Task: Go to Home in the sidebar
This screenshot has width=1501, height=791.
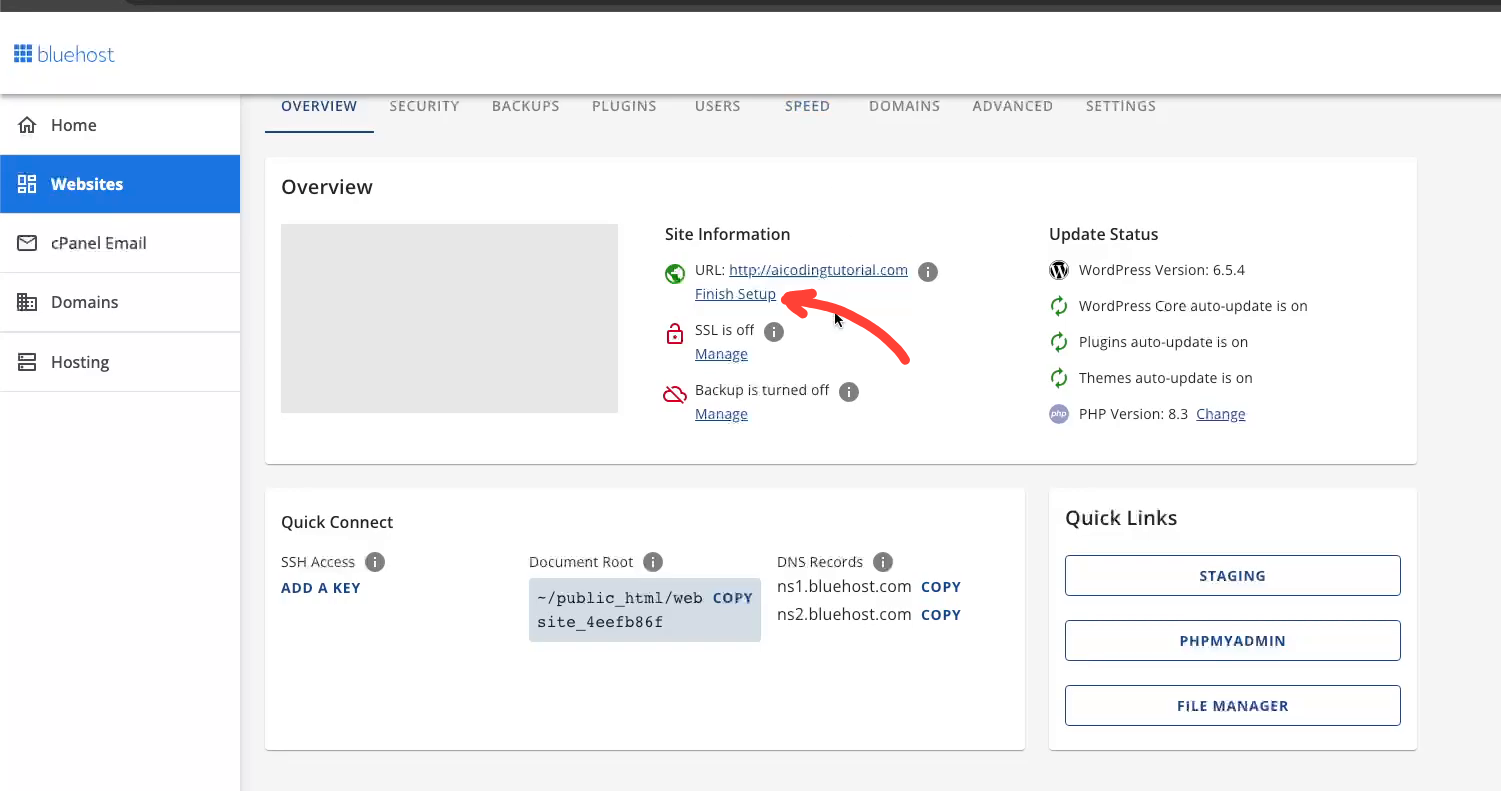Action: [120, 125]
